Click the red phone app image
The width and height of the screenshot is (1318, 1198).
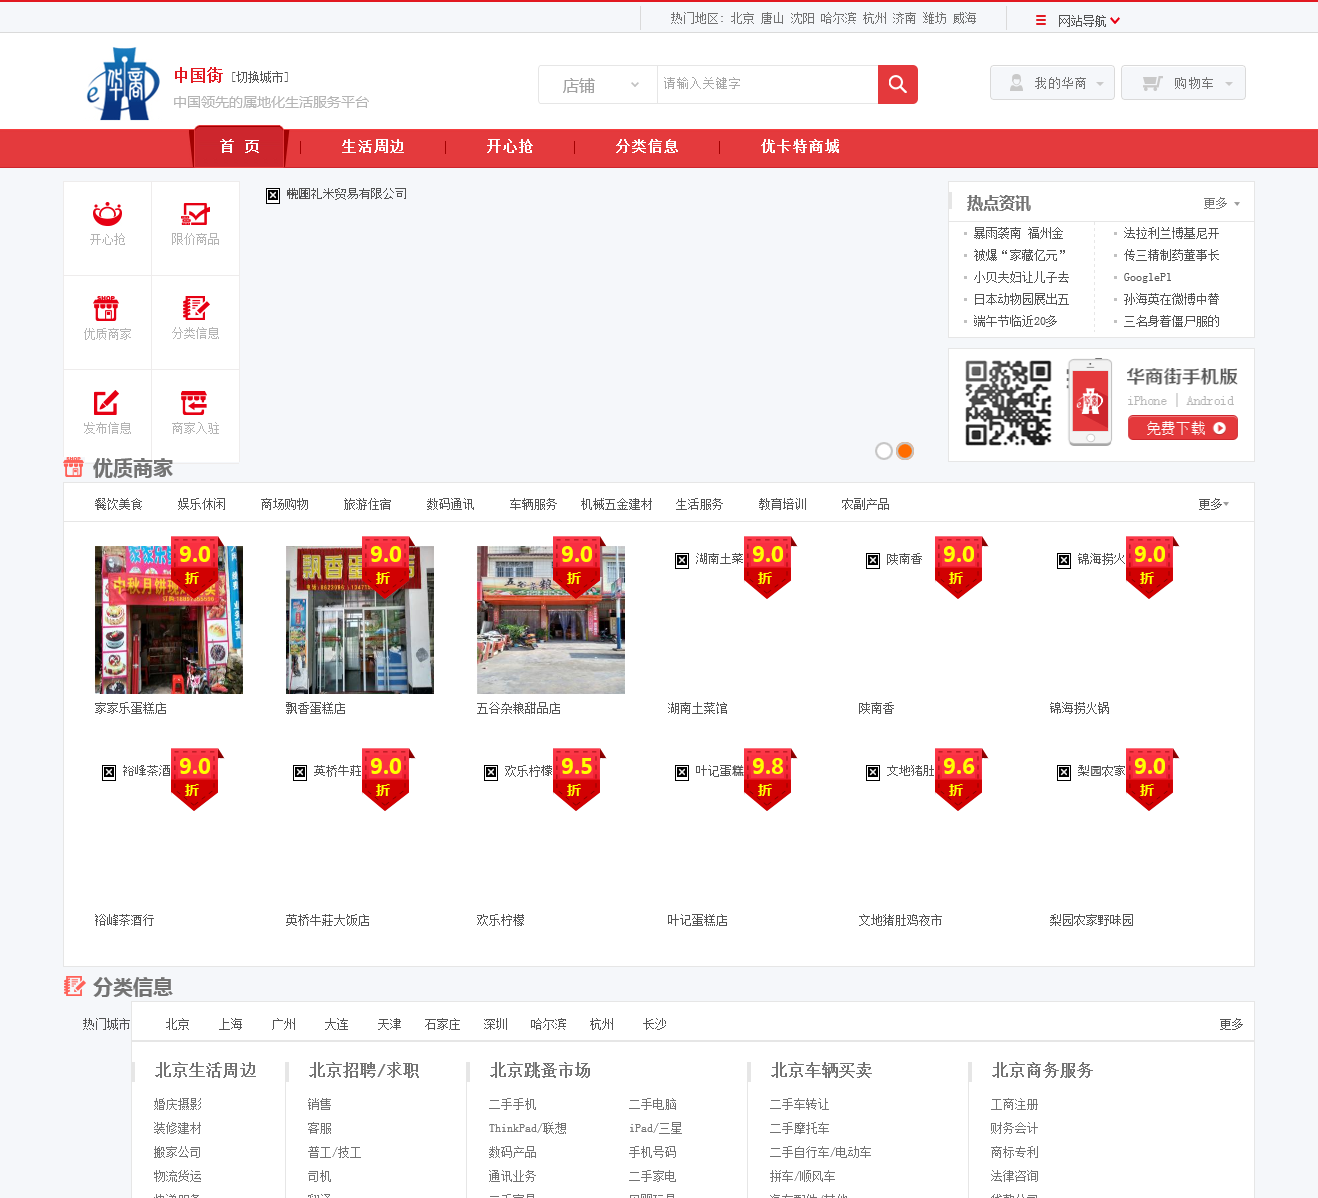(1090, 402)
